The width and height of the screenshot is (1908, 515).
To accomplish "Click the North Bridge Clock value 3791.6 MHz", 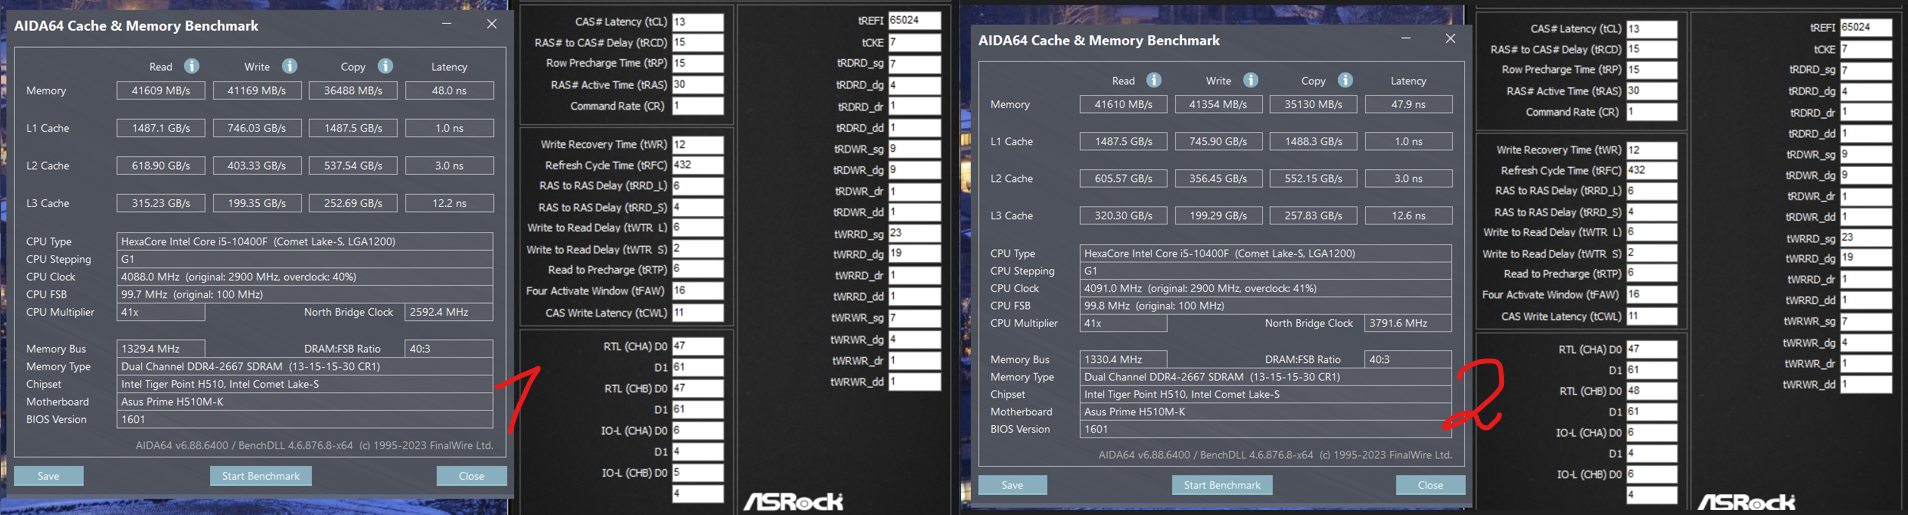I will coord(1408,323).
